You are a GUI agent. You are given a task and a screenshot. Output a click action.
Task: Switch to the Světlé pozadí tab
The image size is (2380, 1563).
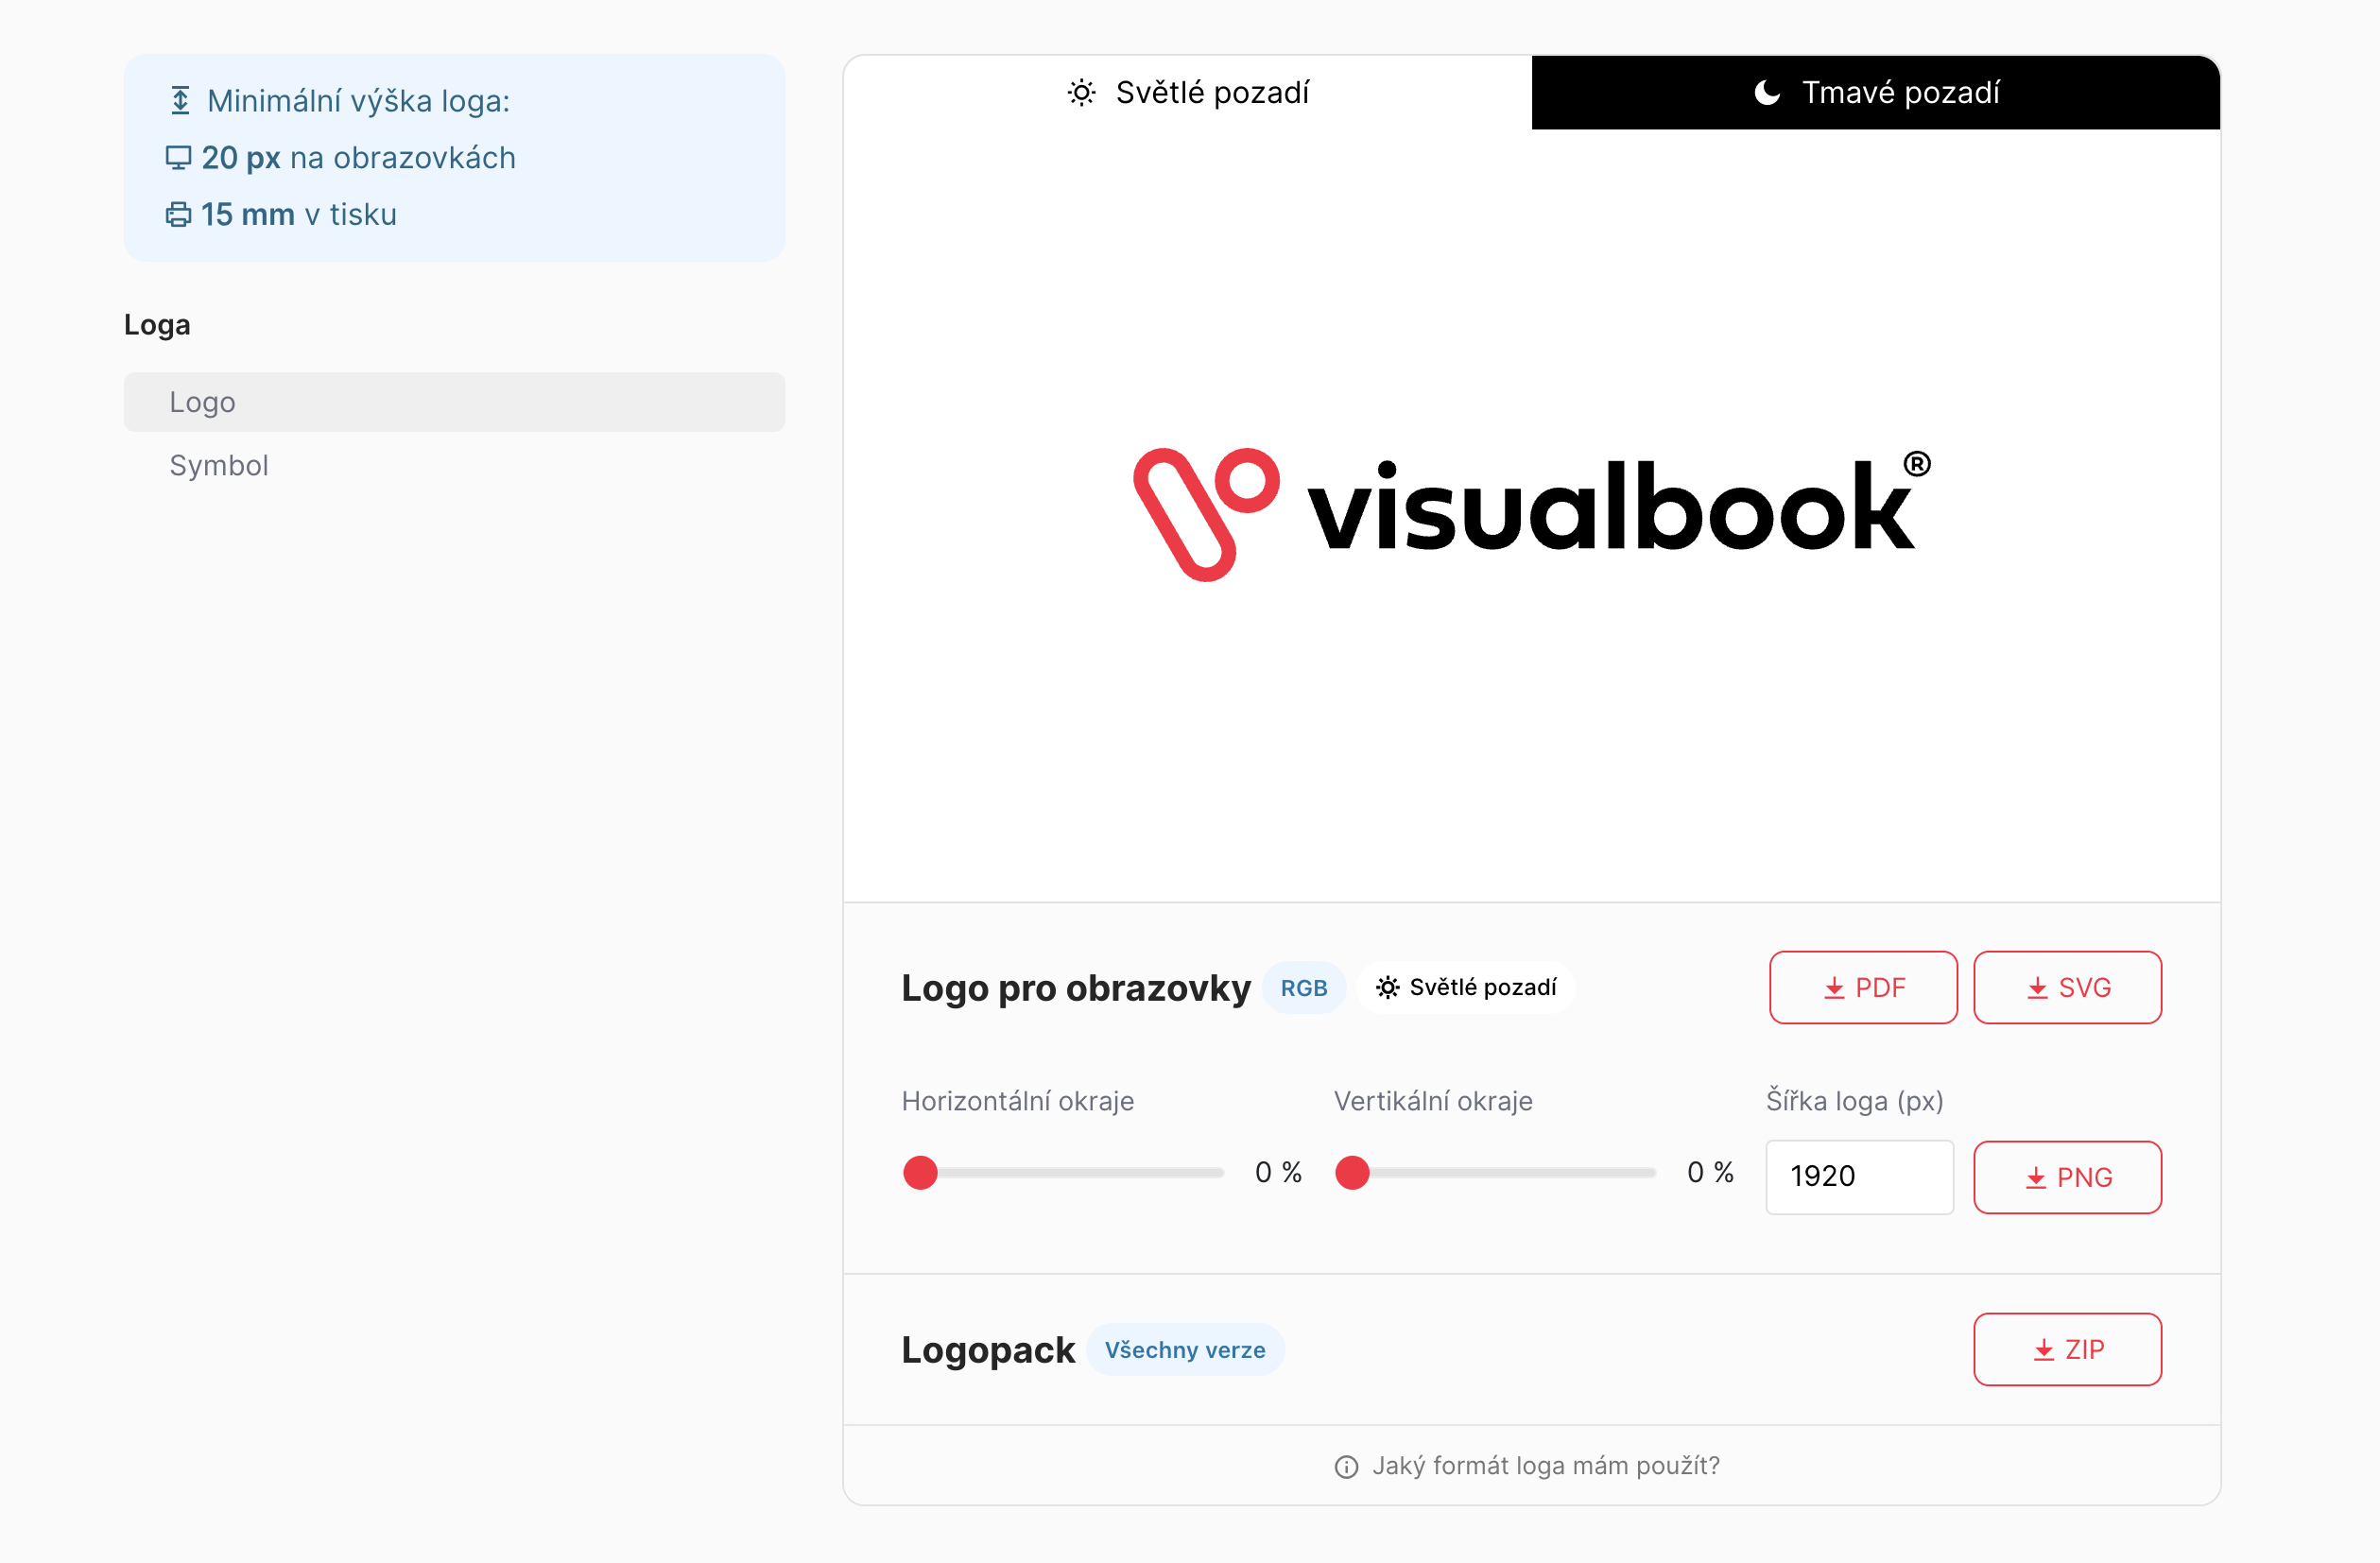point(1187,92)
